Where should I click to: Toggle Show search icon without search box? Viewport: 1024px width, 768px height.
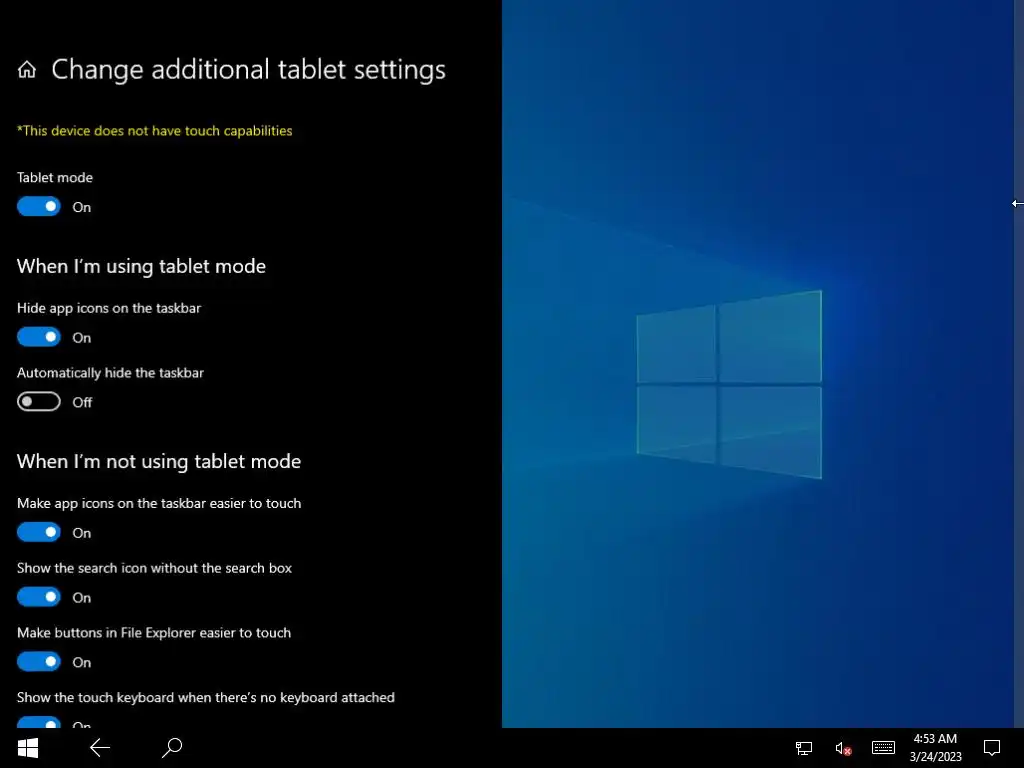tap(39, 597)
